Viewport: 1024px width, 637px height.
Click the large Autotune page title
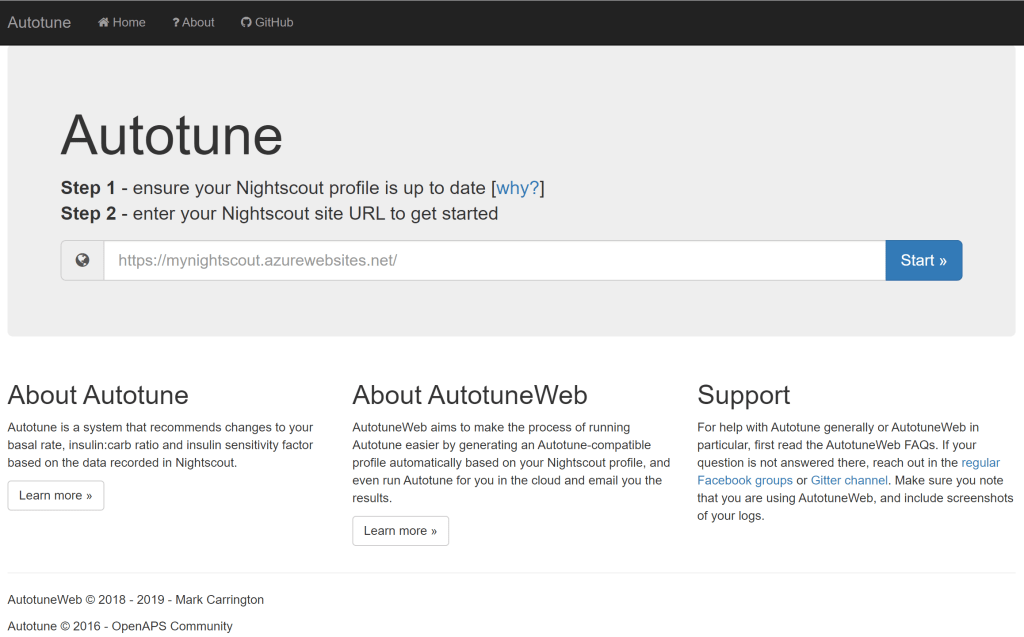171,134
